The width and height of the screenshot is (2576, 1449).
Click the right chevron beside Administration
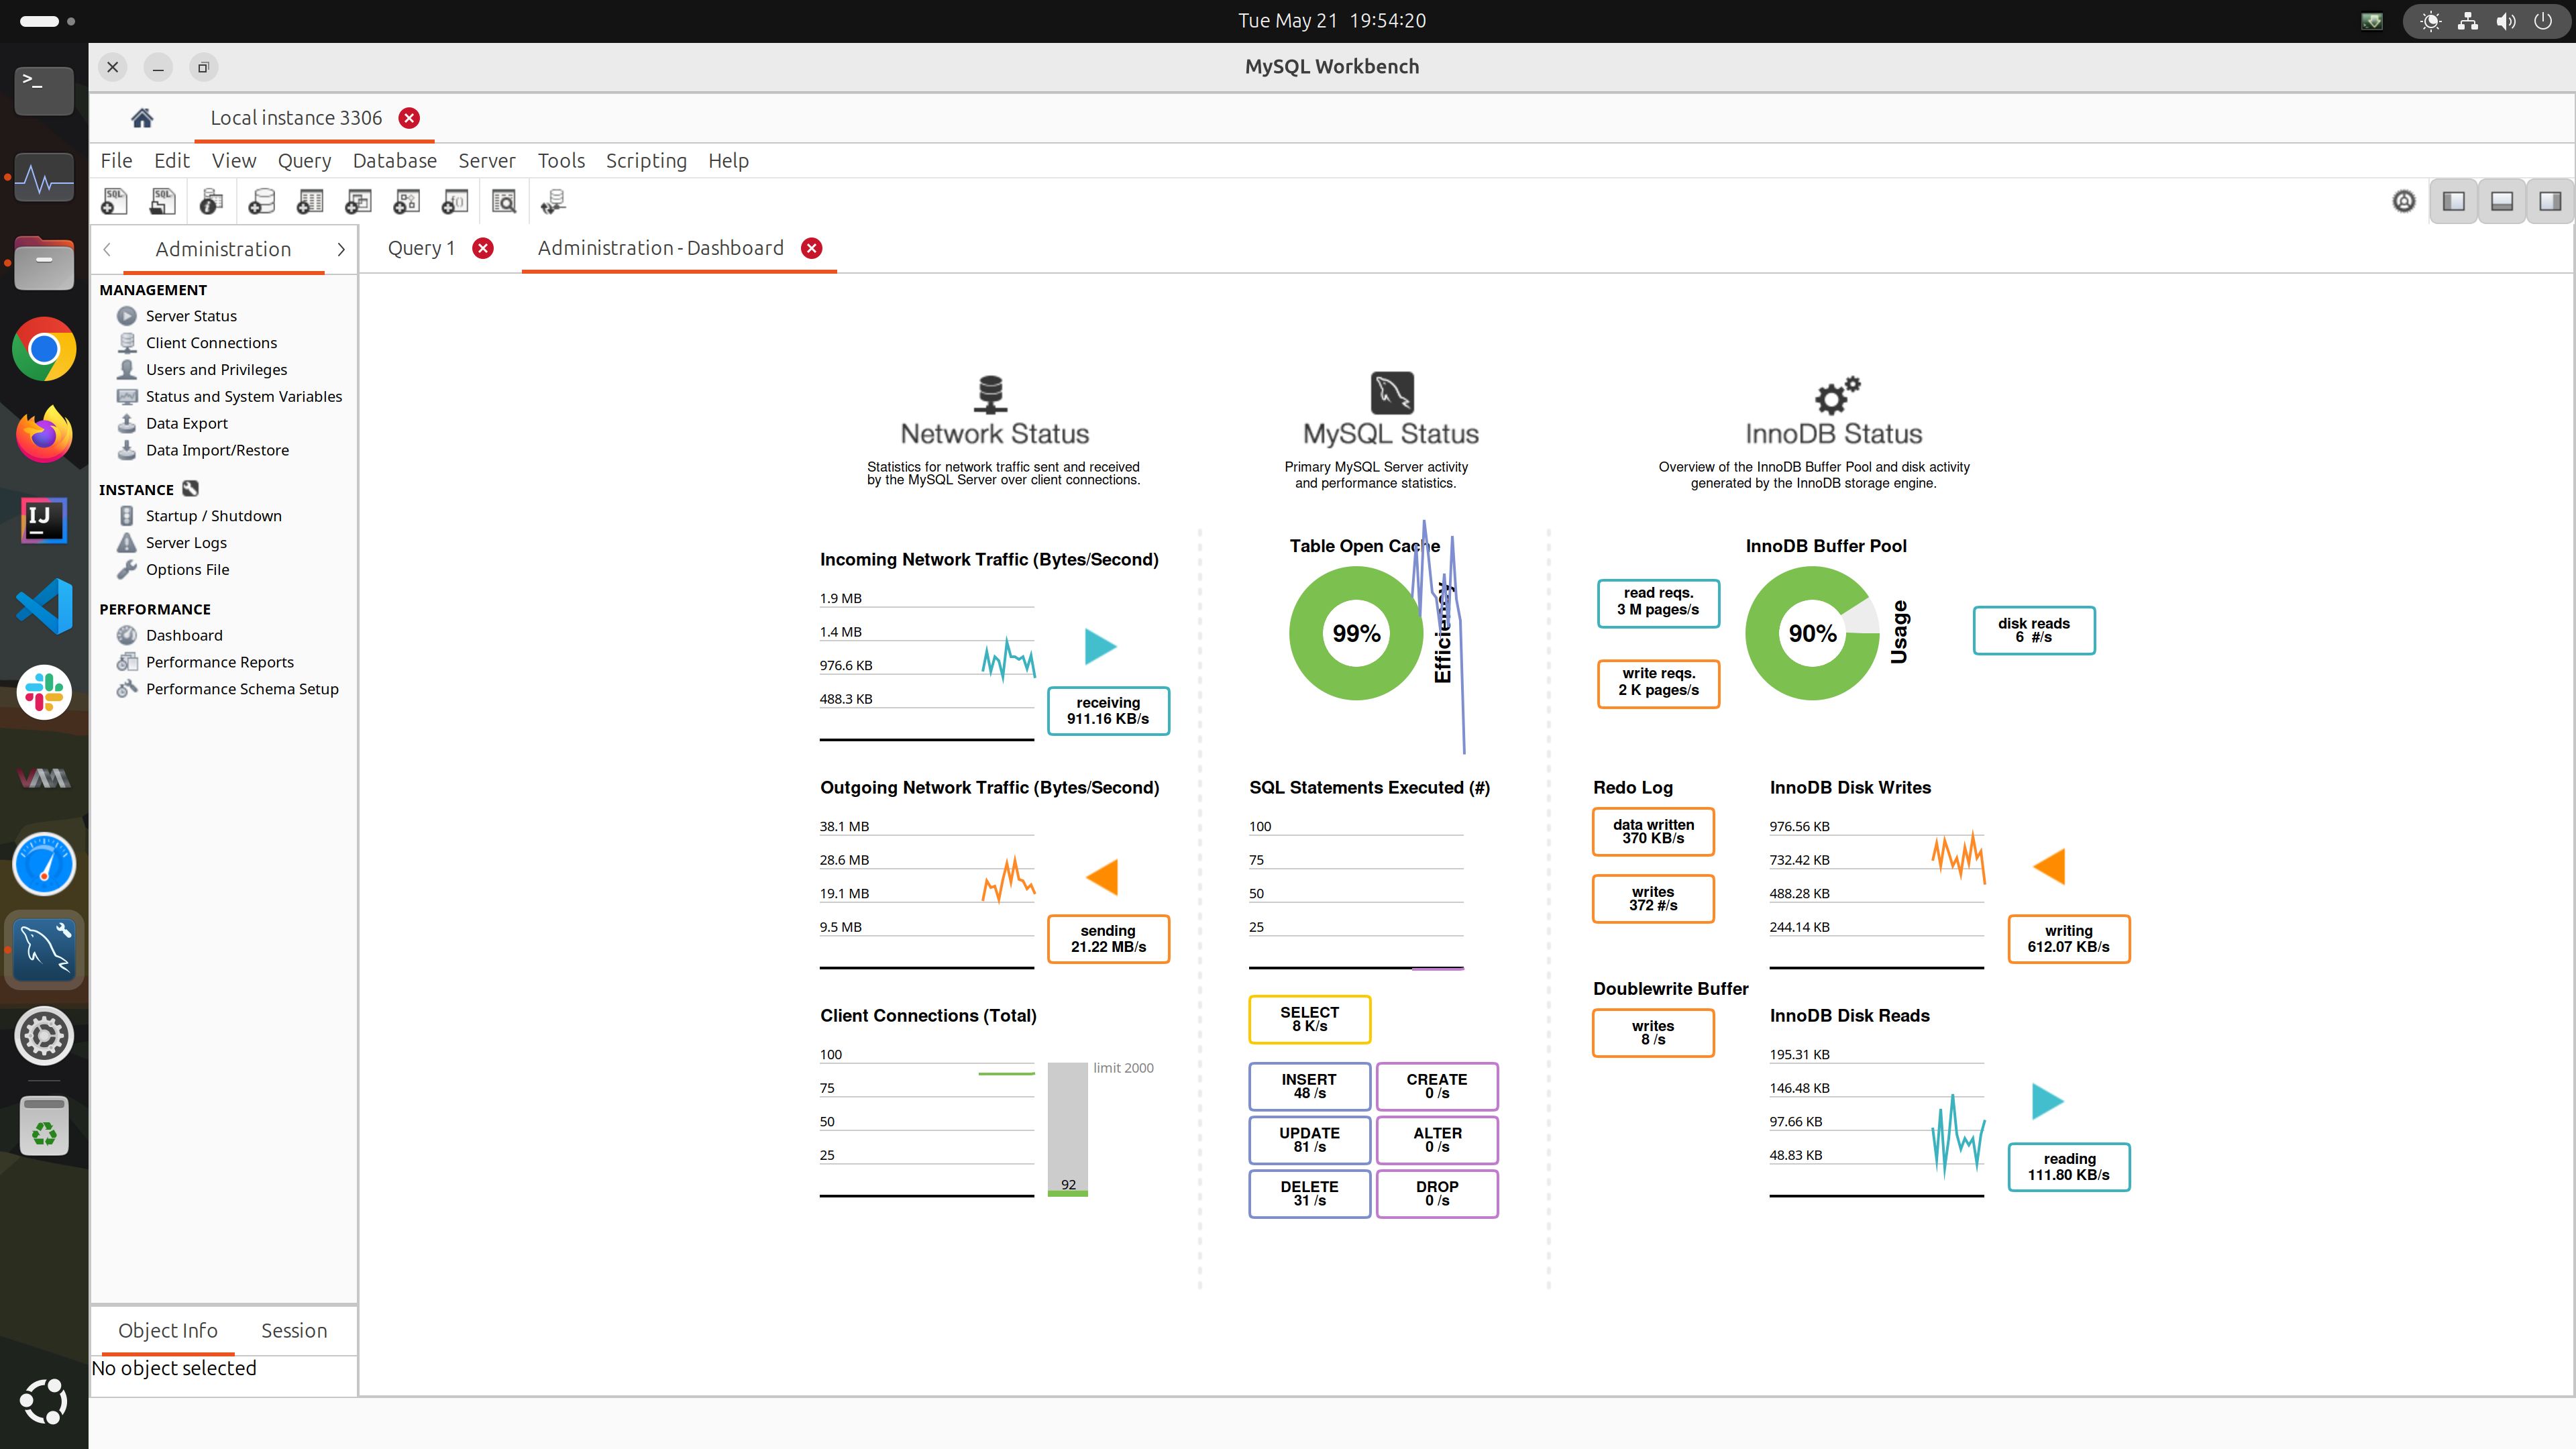(x=341, y=249)
